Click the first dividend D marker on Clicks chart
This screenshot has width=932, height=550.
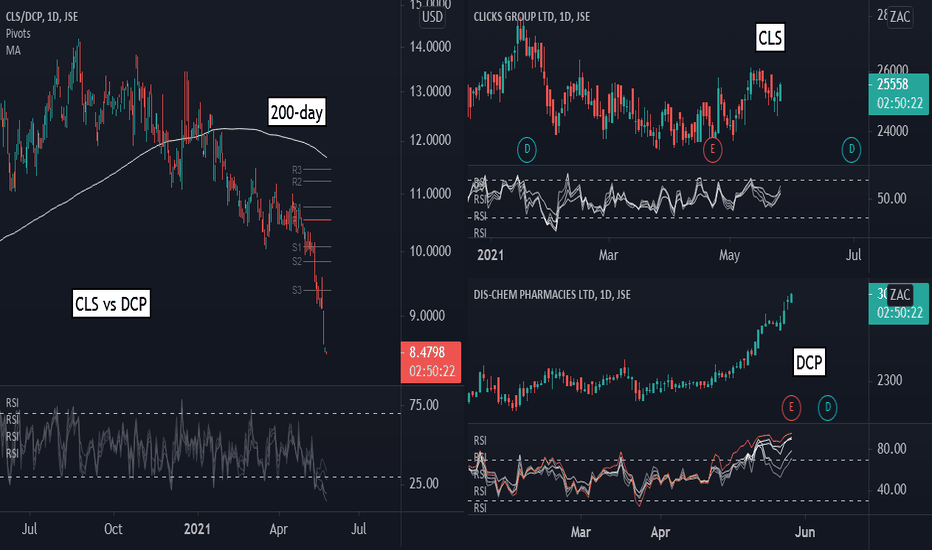pos(527,149)
